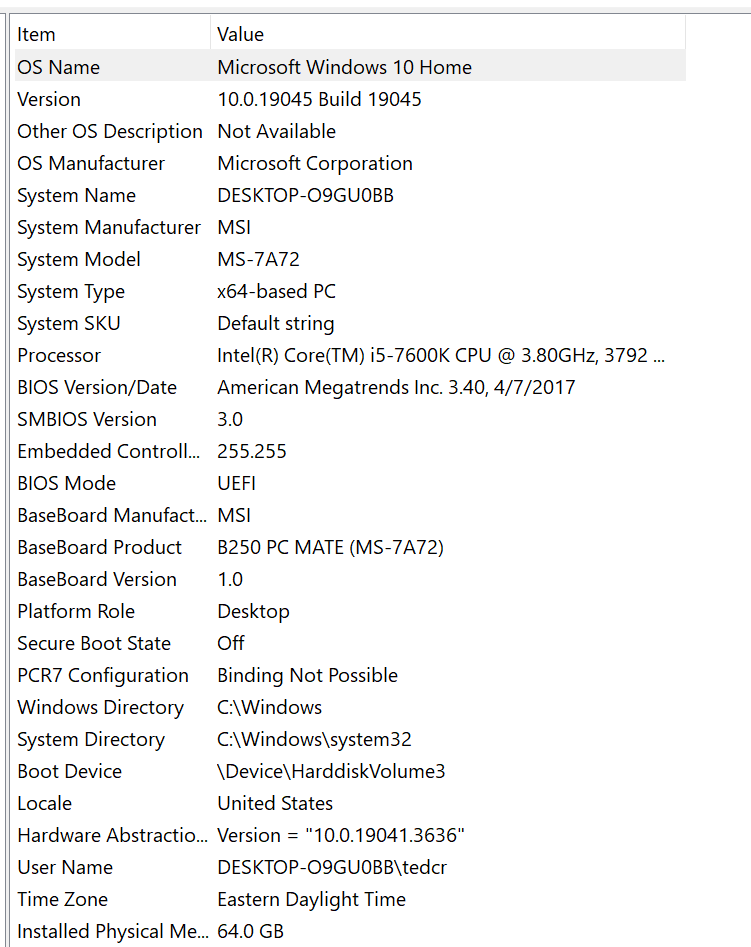Screen dimensions: 751x947
Task: Select the BIOS Version/Date row
Action: click(350, 387)
